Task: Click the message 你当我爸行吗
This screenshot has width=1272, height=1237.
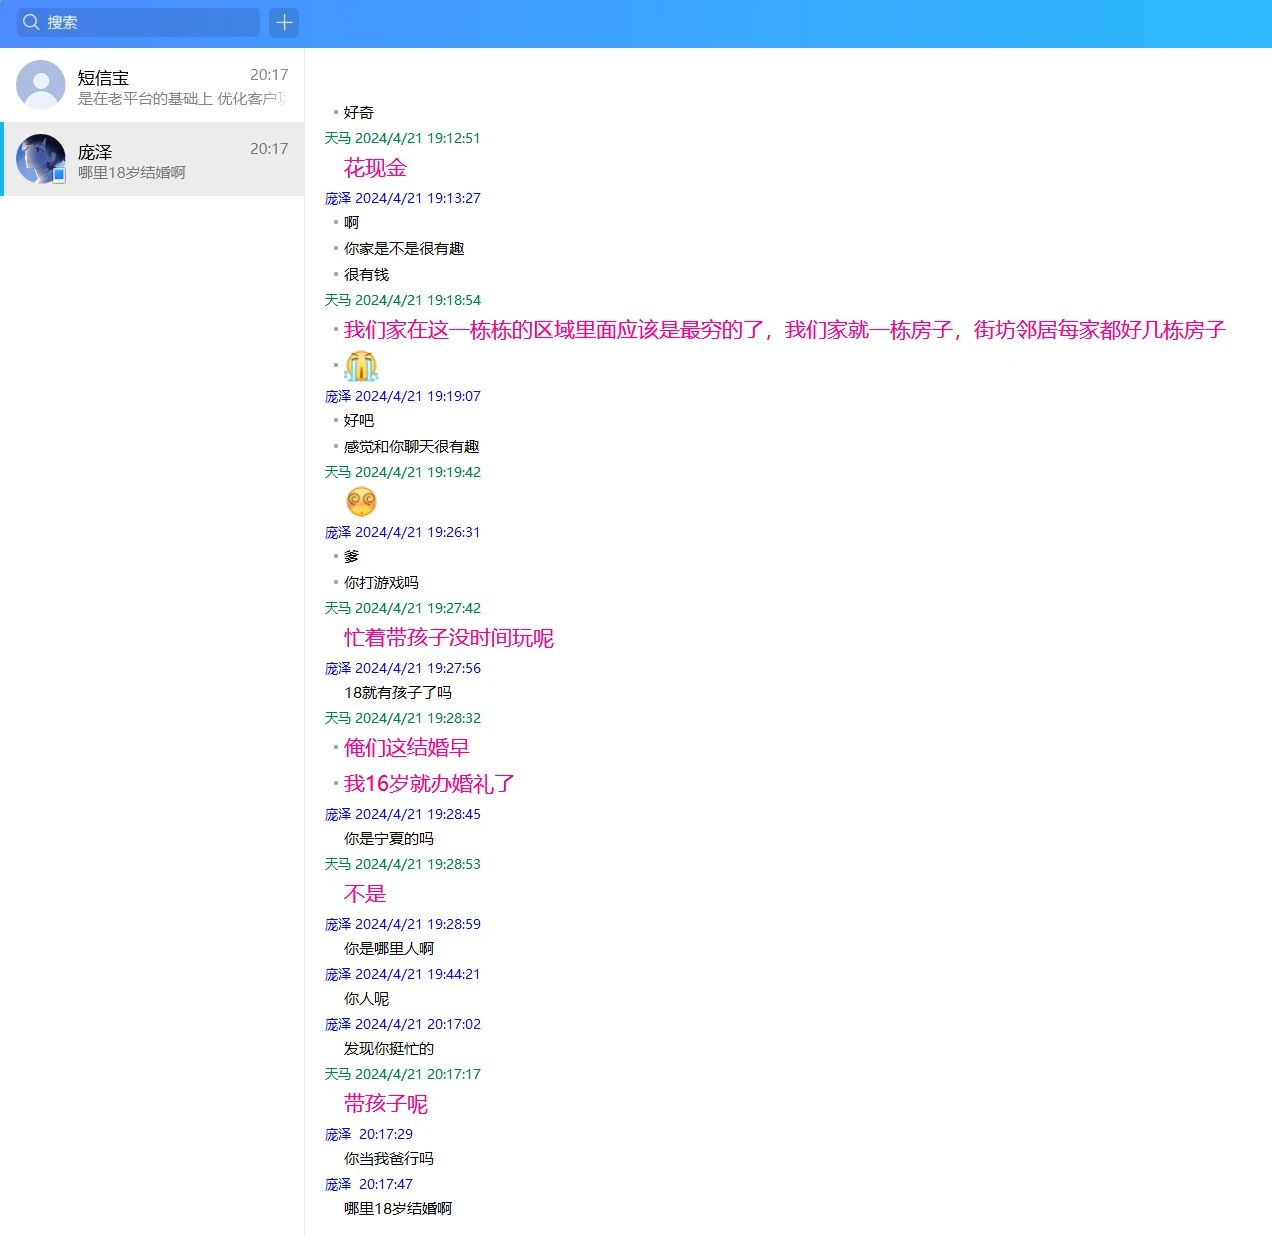Action: [389, 1159]
